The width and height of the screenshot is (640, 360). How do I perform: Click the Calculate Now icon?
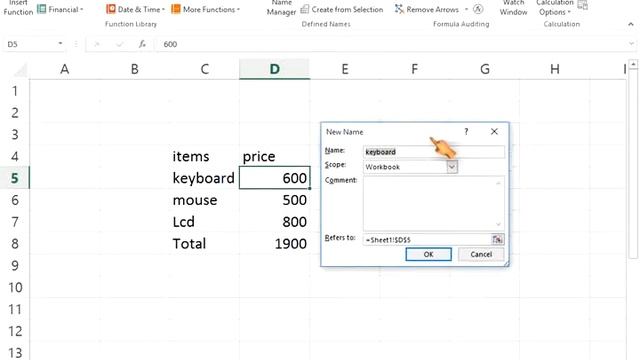(582, 5)
